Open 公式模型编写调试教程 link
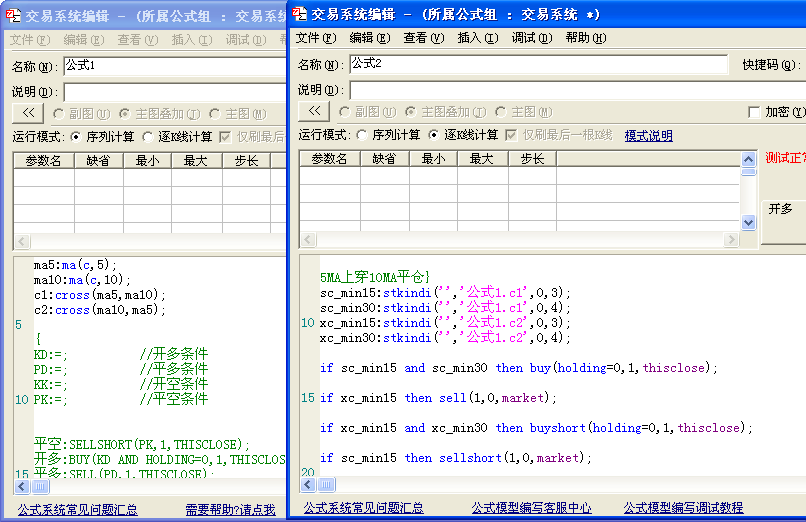Screen dimensions: 806x522 pyautogui.click(x=683, y=508)
